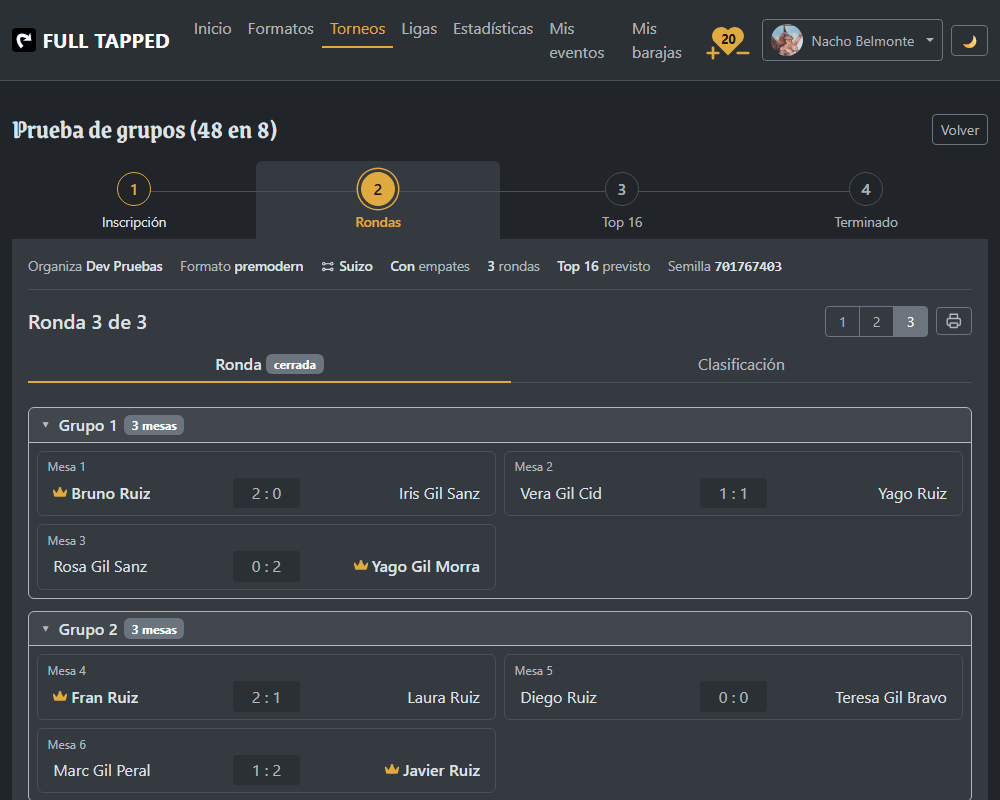The image size is (1000, 800).
Task: Click the seed value 701767403
Action: [748, 266]
